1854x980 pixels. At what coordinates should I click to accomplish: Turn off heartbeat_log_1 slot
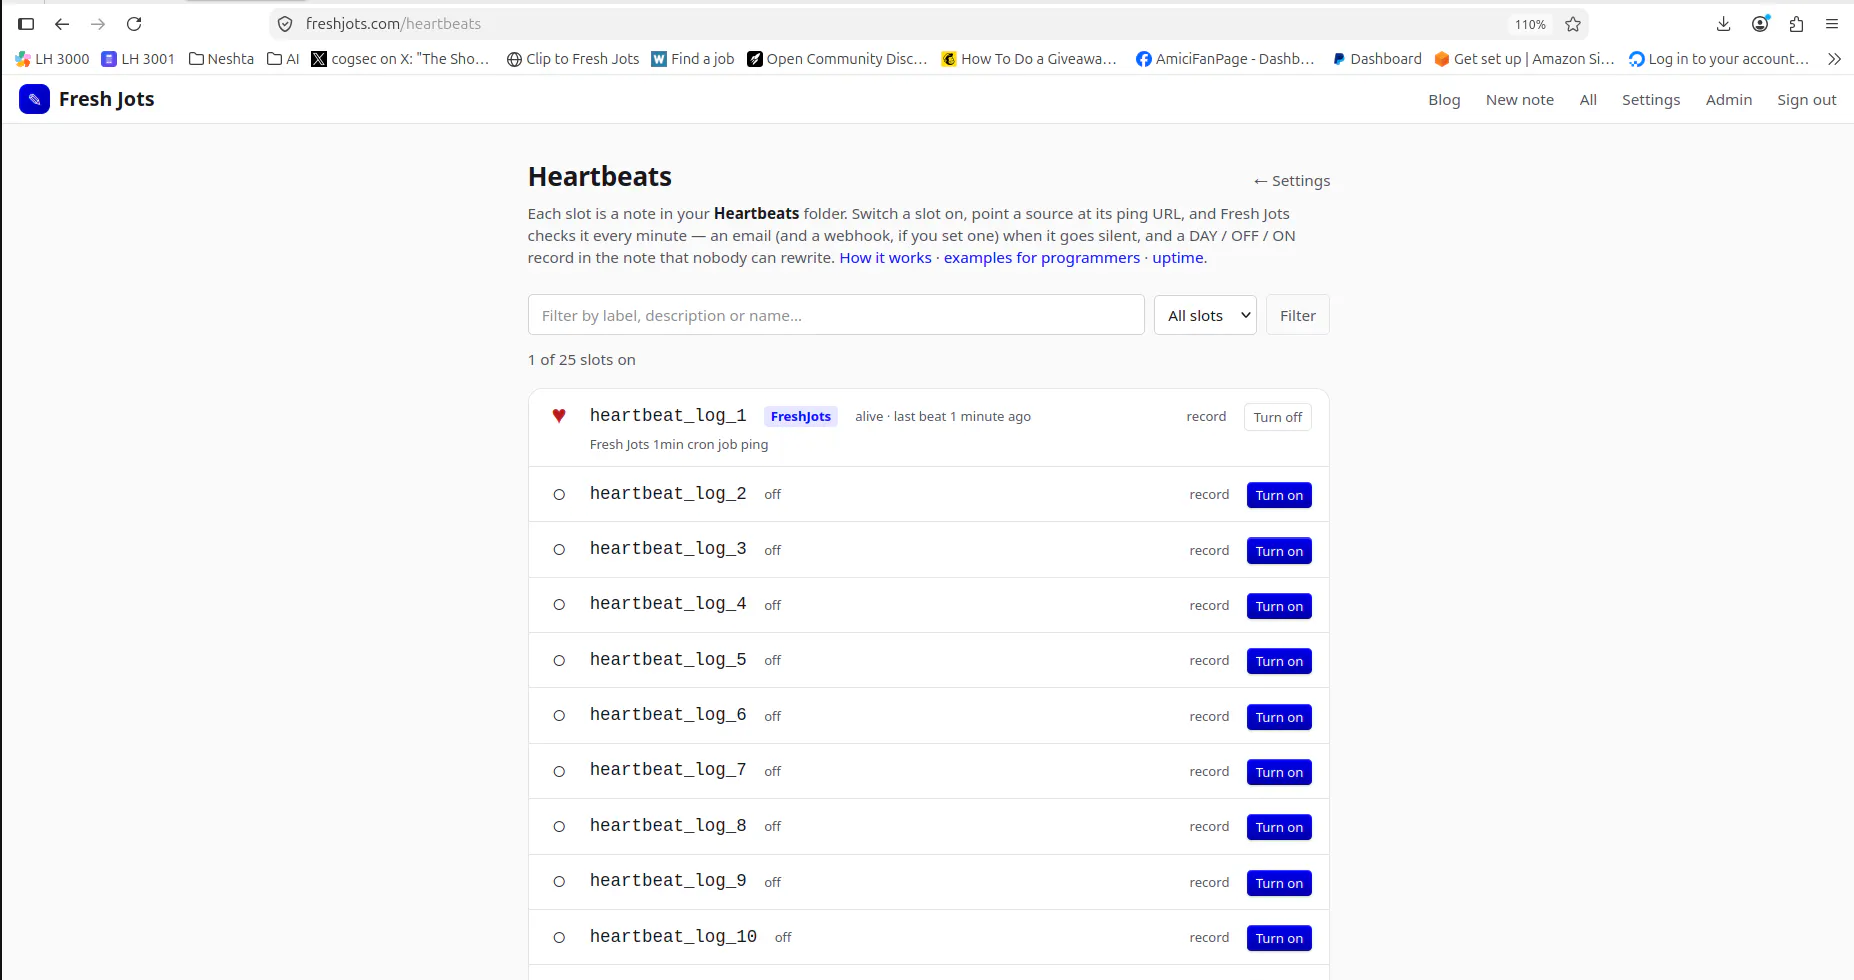(x=1277, y=417)
